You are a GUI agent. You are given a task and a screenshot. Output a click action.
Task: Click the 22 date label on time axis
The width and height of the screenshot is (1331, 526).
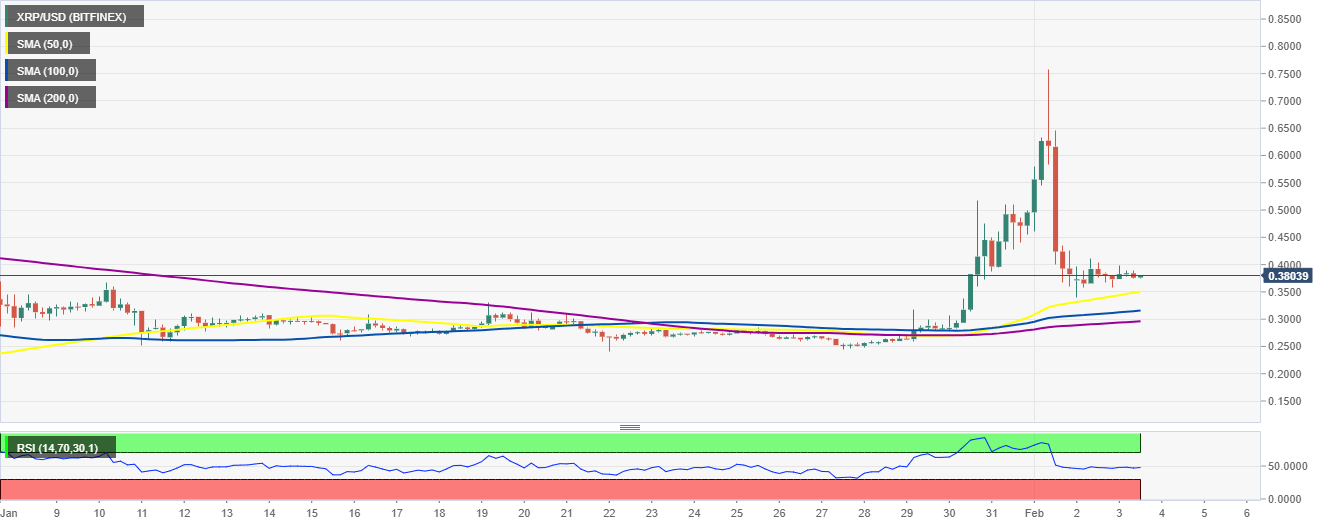(x=609, y=514)
